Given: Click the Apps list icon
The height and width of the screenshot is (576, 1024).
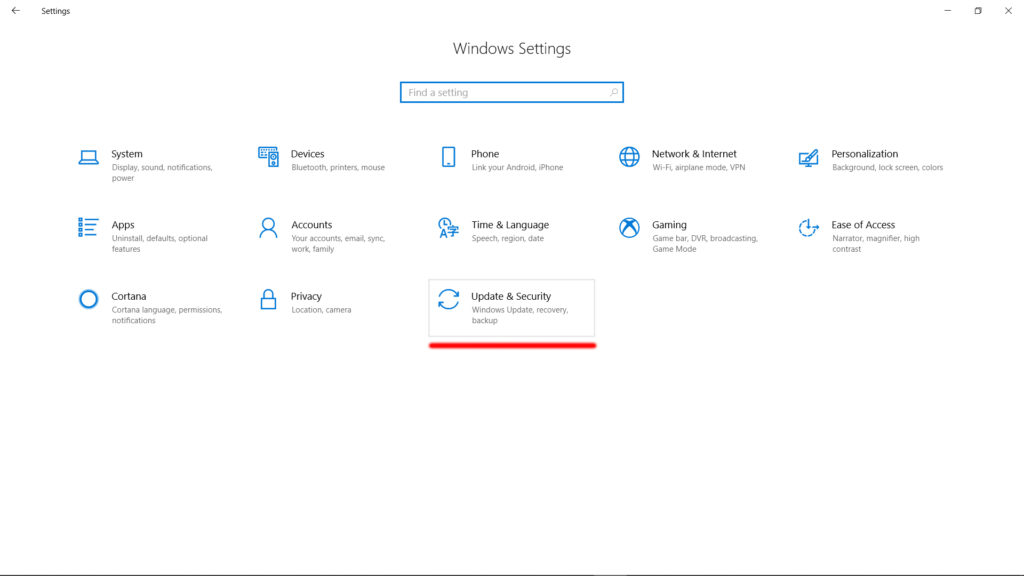Looking at the screenshot, I should (88, 227).
